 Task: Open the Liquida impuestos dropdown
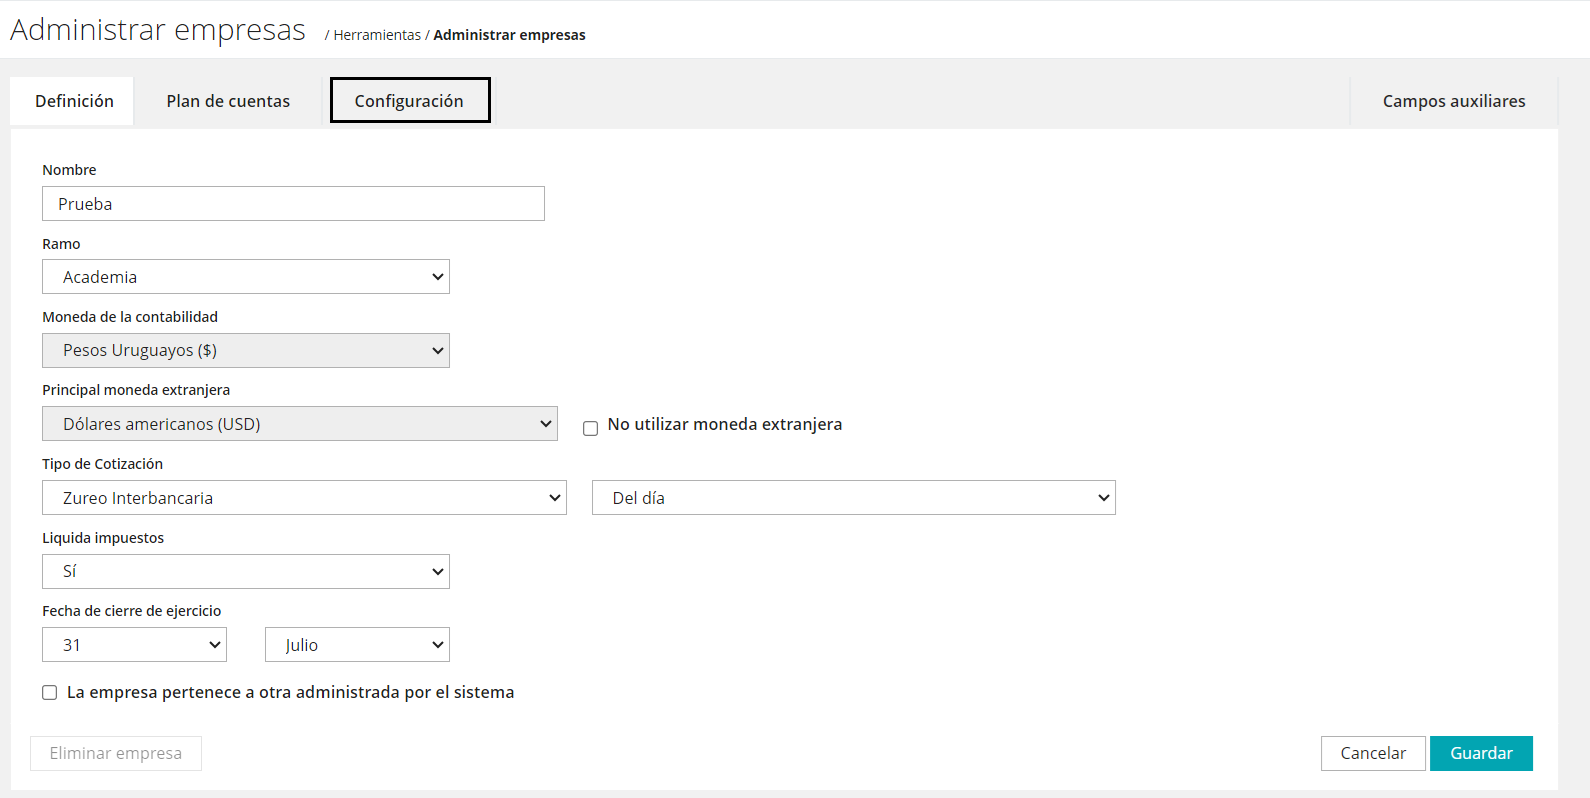coord(245,572)
